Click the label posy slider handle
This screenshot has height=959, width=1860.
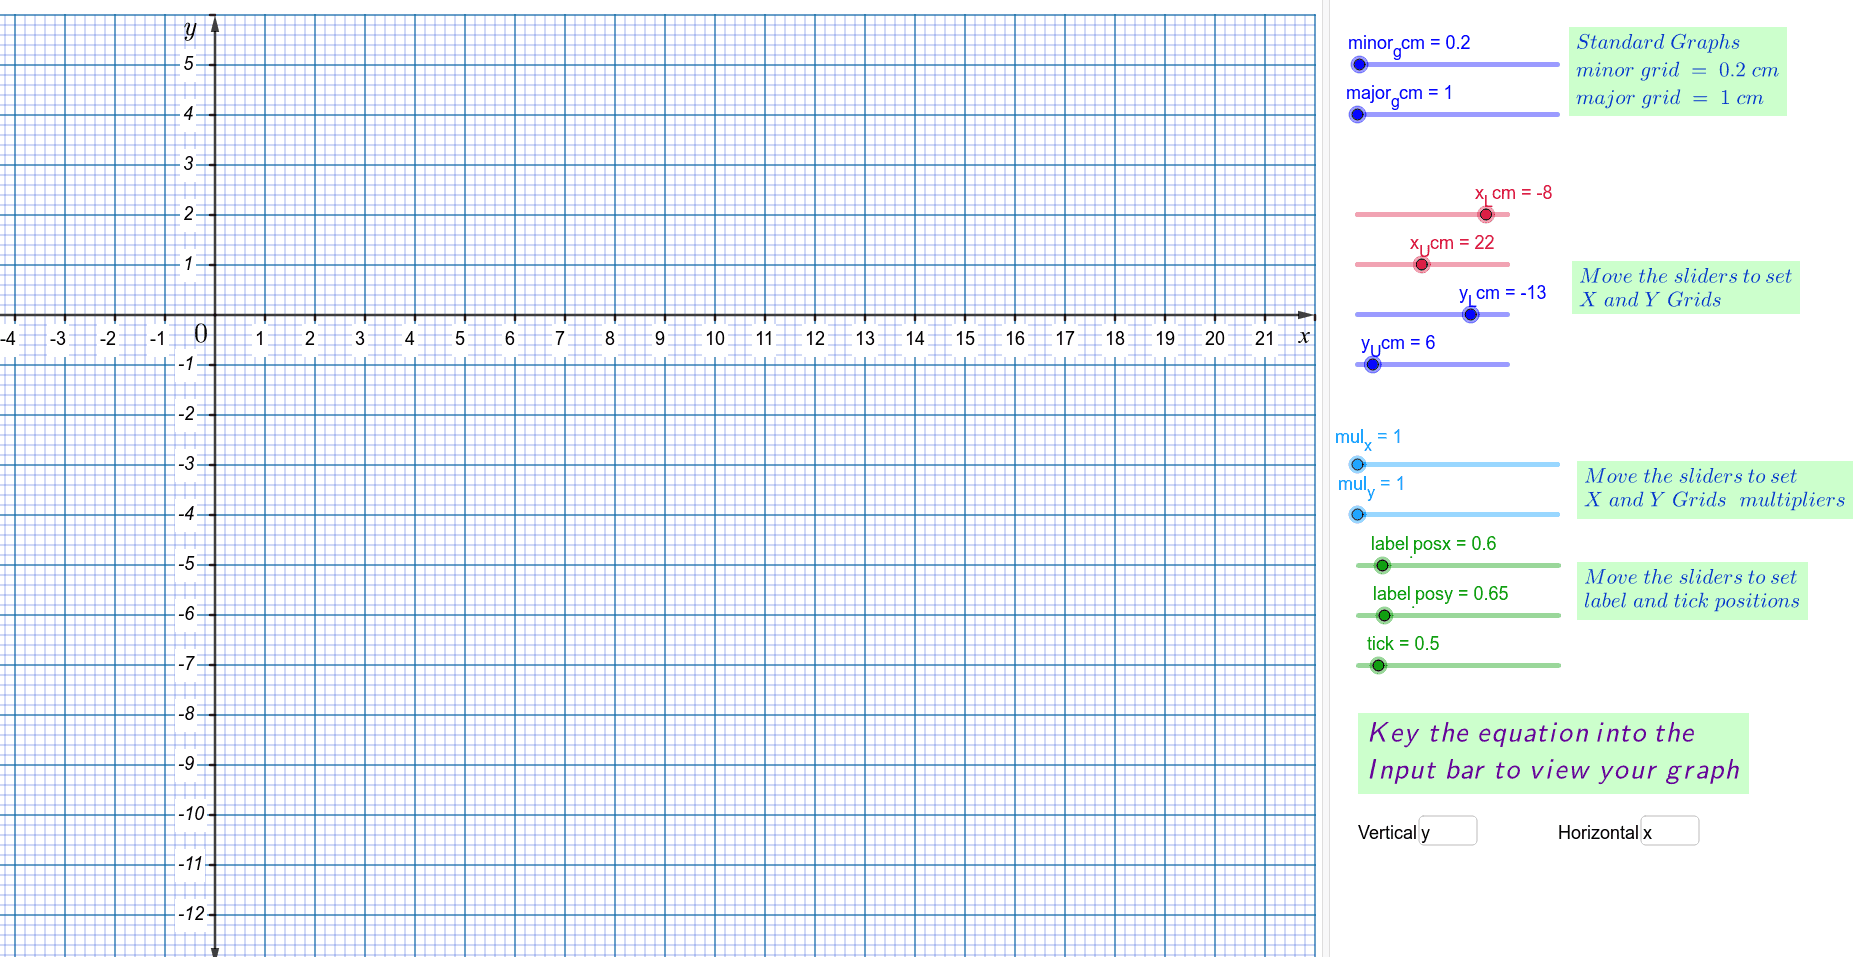click(1384, 616)
